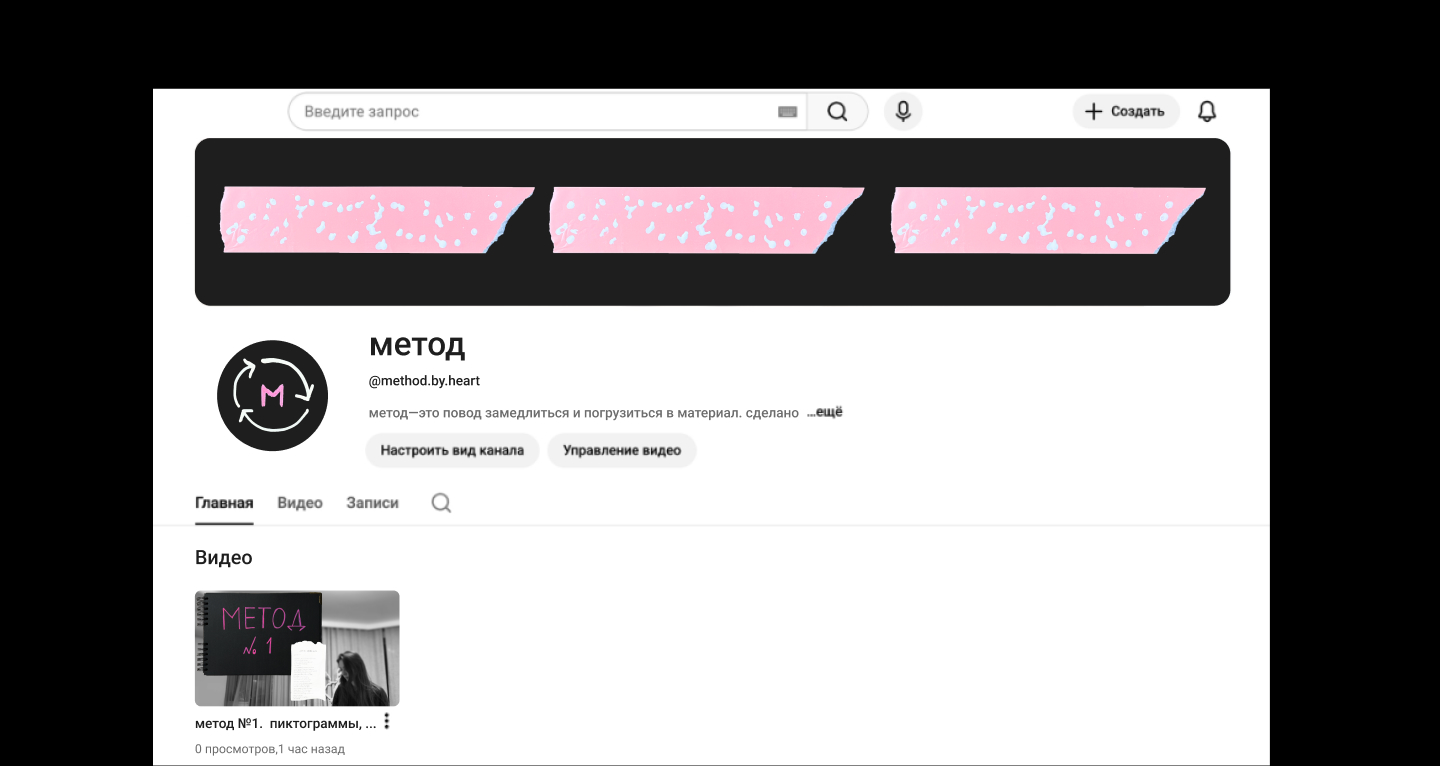This screenshot has width=1440, height=766.
Task: Expand channel description with ...ещё
Action: [x=825, y=412]
